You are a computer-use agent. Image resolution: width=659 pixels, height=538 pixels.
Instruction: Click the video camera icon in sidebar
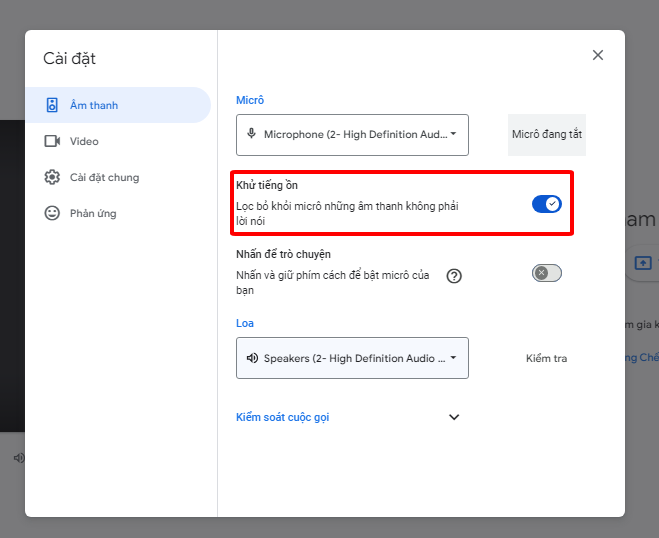(52, 141)
